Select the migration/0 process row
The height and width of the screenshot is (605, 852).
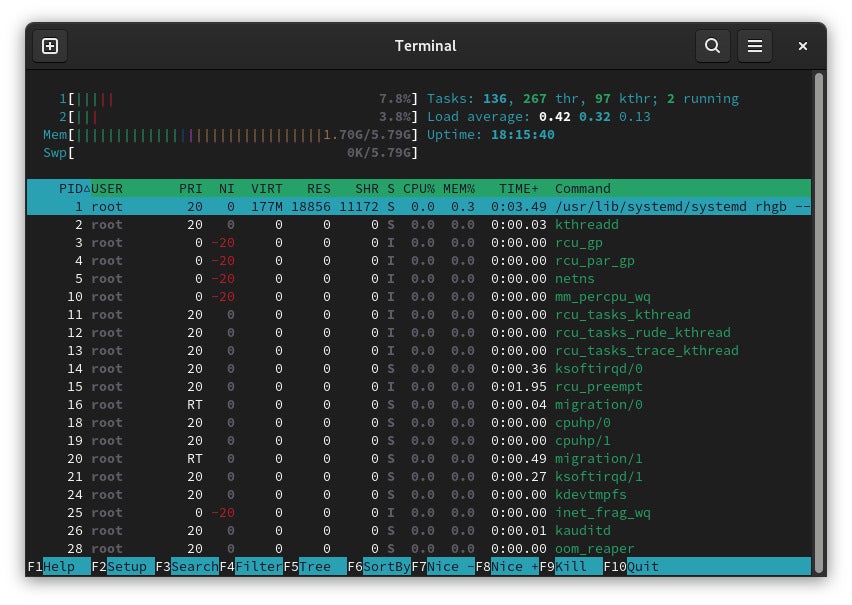pos(419,404)
